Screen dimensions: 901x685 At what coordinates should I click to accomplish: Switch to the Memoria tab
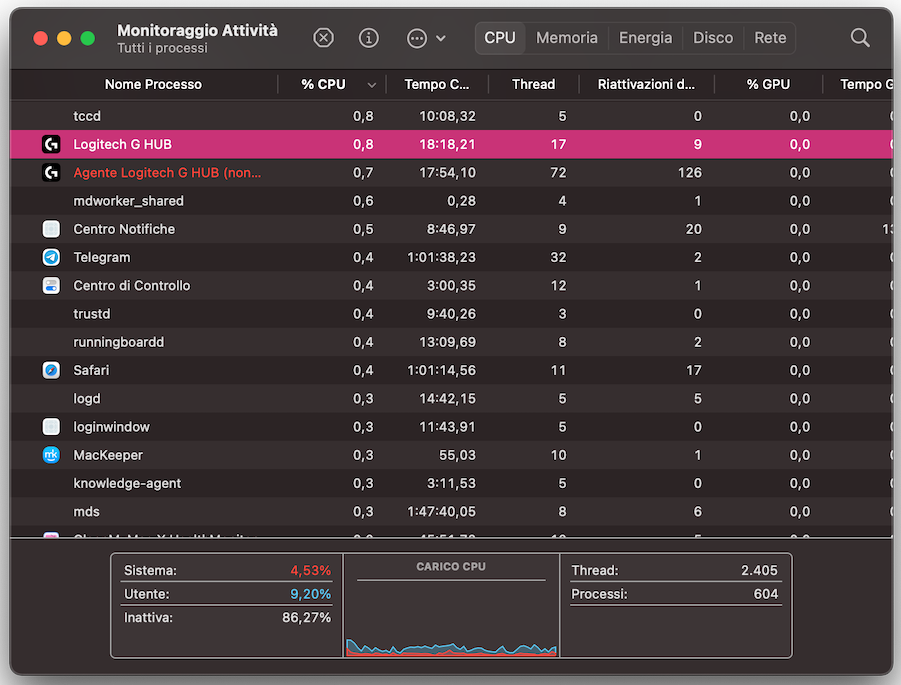click(566, 38)
